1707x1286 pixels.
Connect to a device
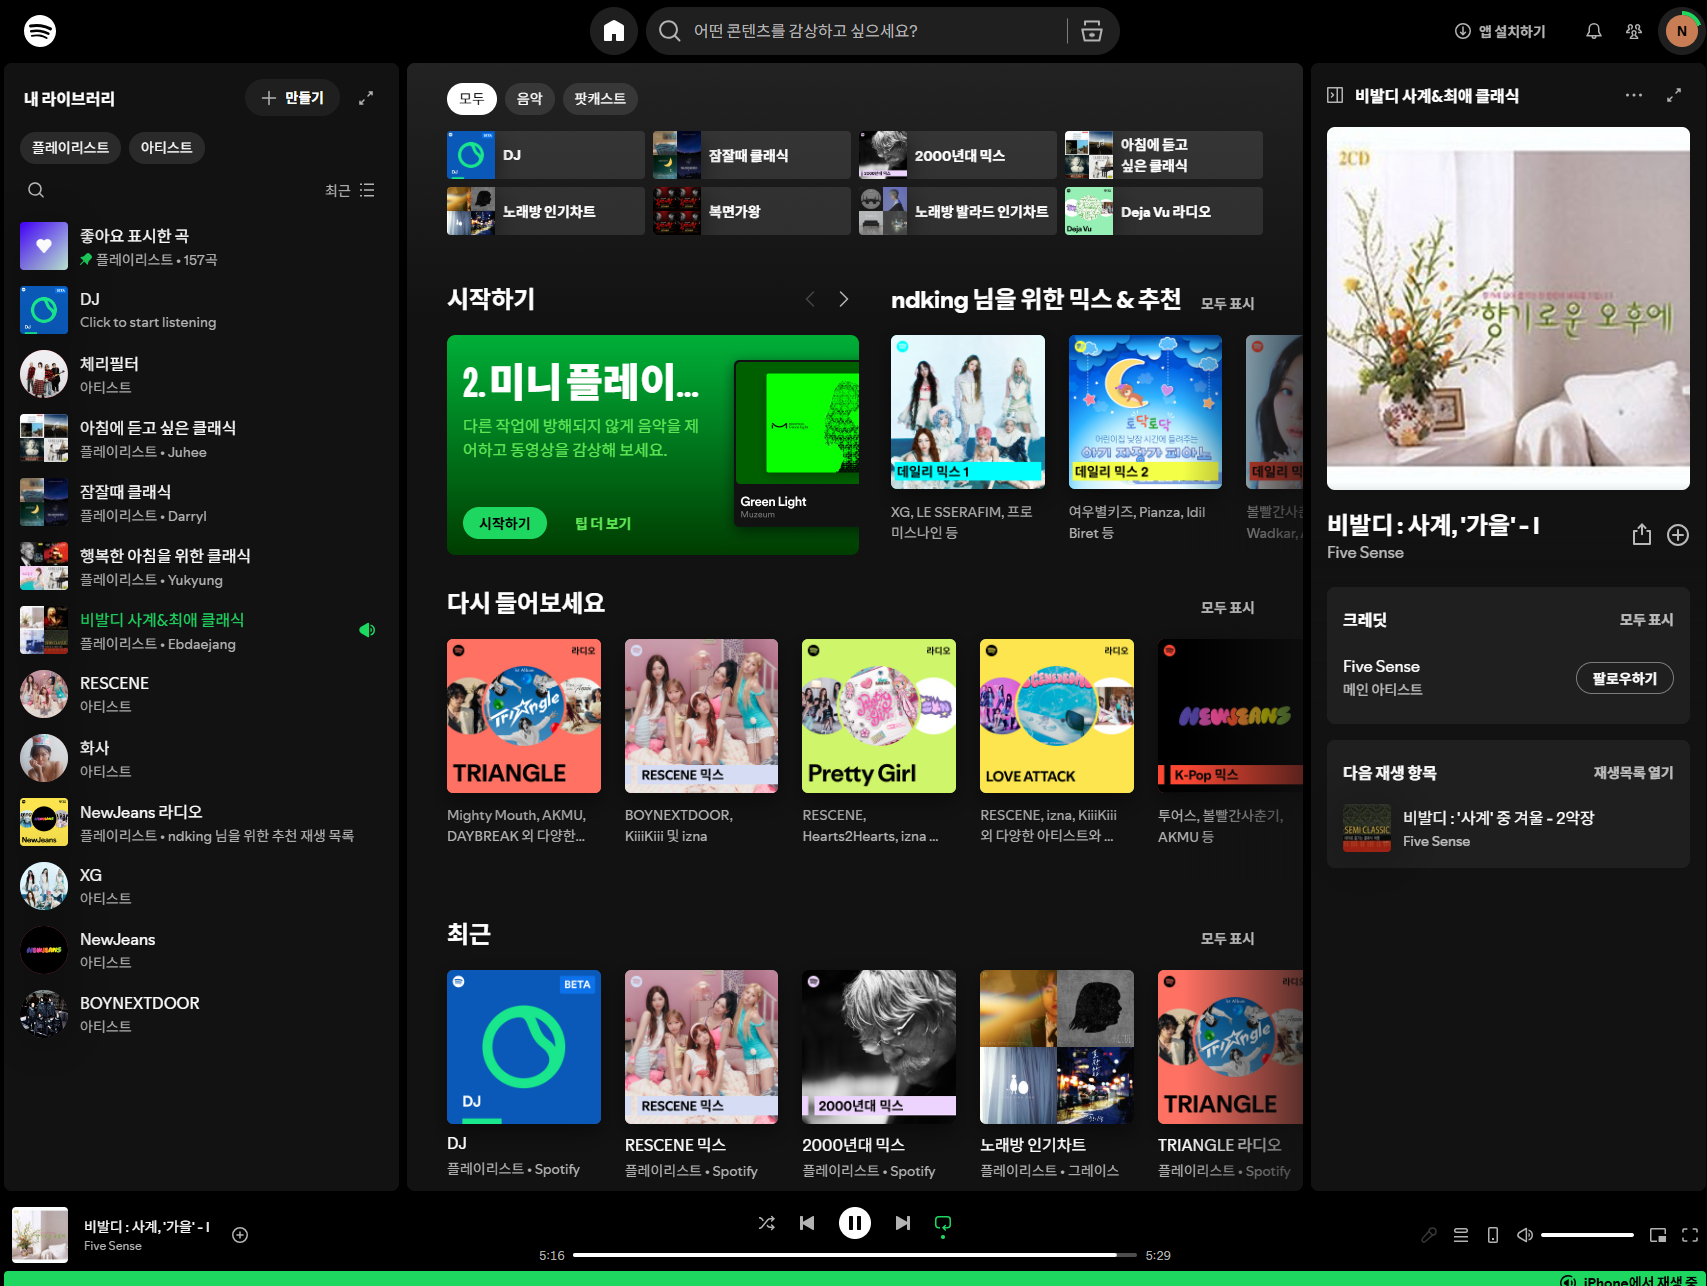click(x=1493, y=1235)
